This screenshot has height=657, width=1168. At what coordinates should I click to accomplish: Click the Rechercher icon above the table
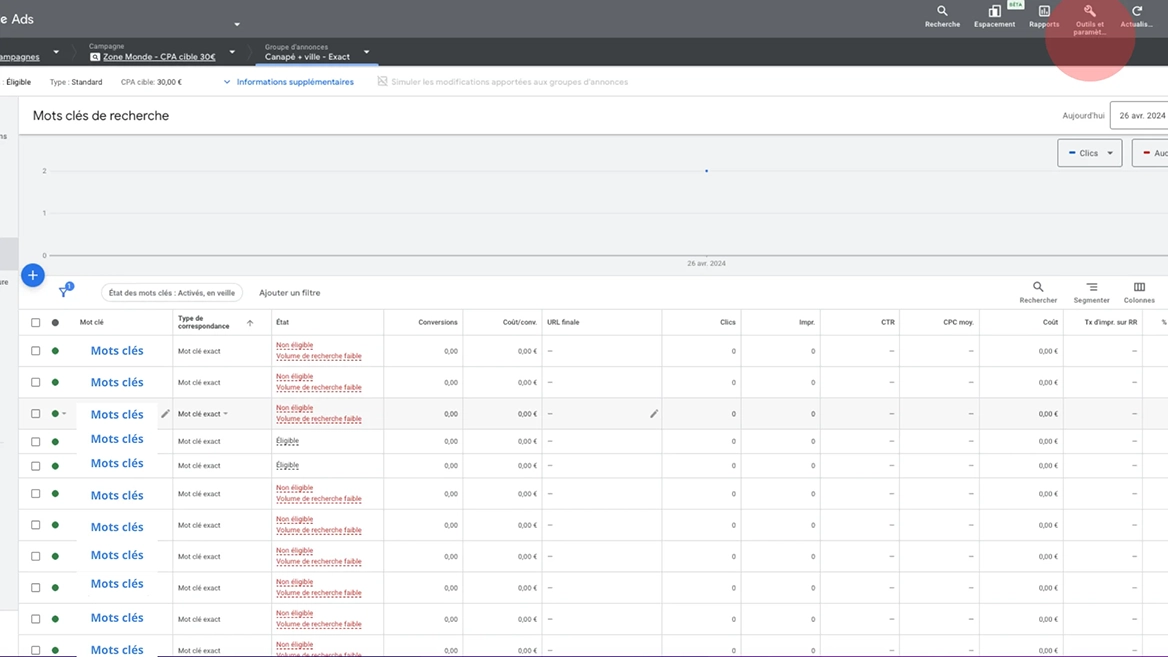[1038, 287]
